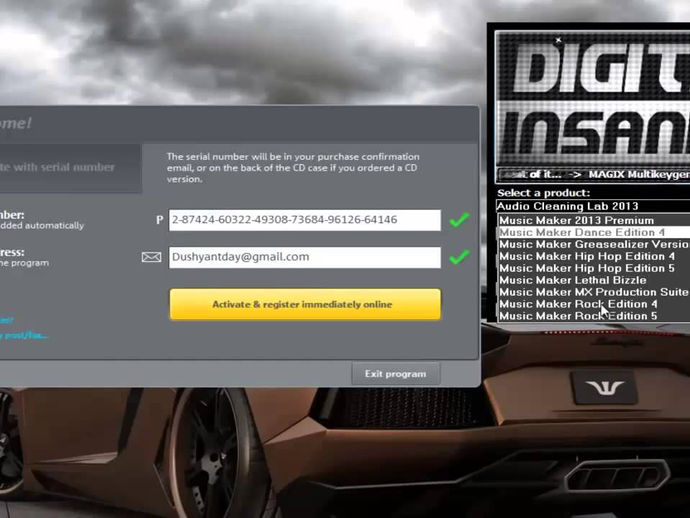Screen dimensions: 690x518
Task: Click the email address input field
Action: coord(305,257)
